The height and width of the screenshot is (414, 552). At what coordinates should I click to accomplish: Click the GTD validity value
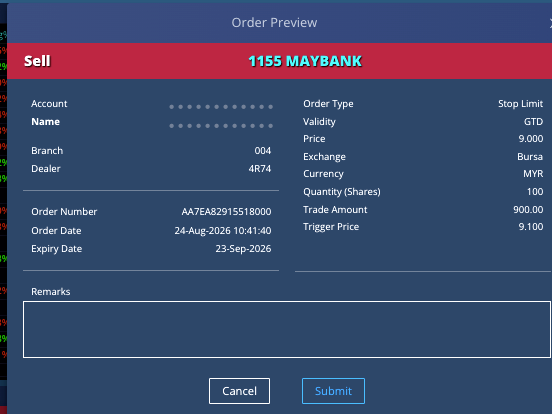point(533,121)
